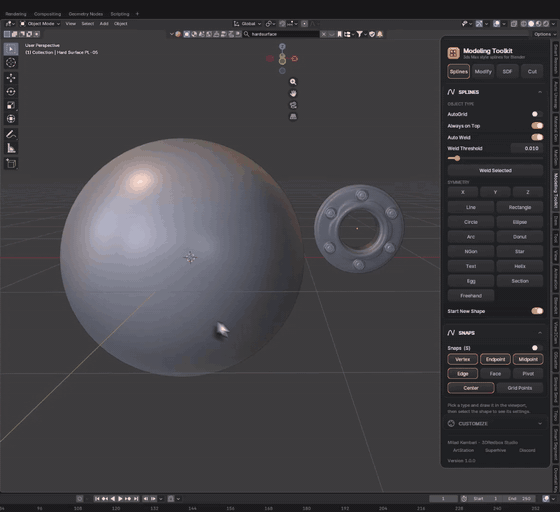Switch to solid viewport shading
This screenshot has height=512, width=560.
[531, 24]
